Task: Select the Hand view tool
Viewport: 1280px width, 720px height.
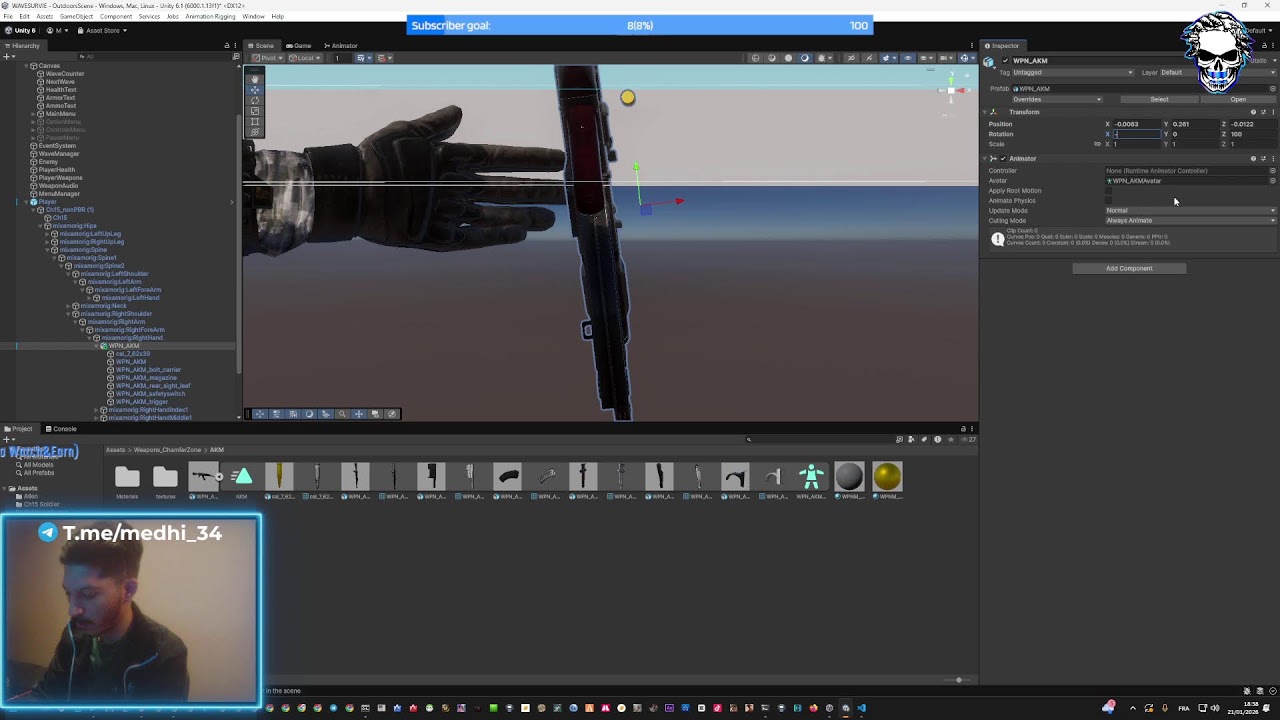Action: (255, 79)
